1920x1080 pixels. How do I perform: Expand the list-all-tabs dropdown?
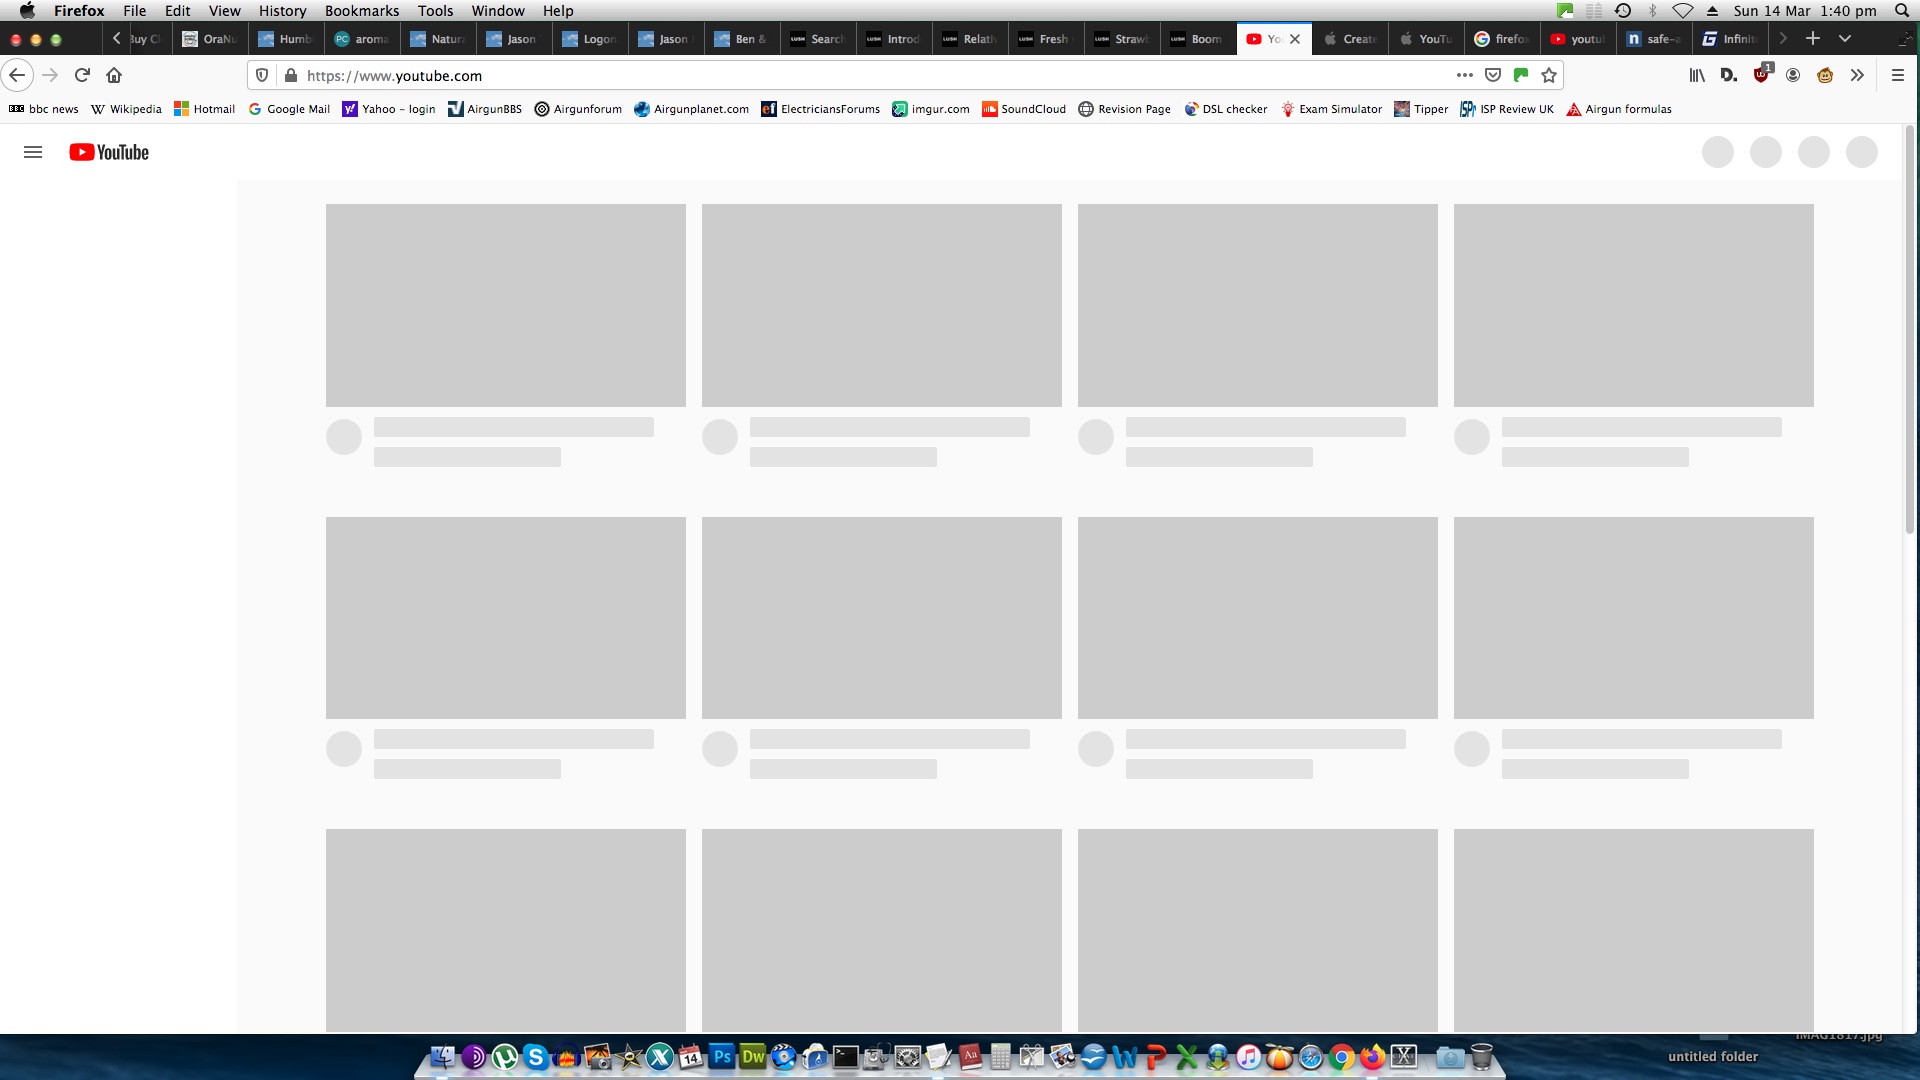click(1845, 38)
